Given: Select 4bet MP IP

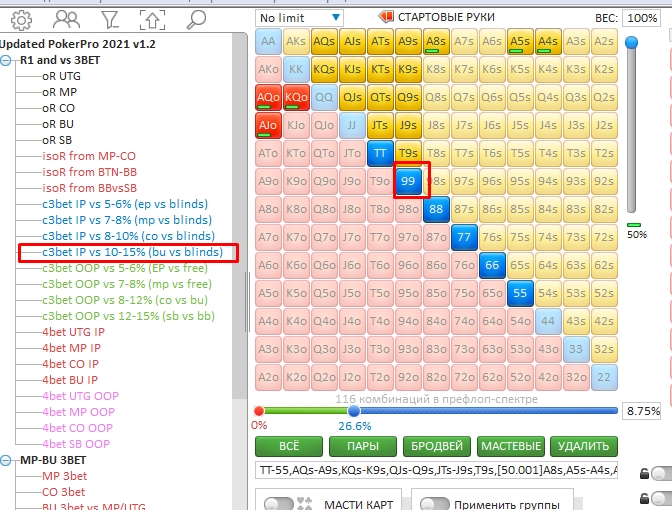Looking at the screenshot, I should [71, 348].
